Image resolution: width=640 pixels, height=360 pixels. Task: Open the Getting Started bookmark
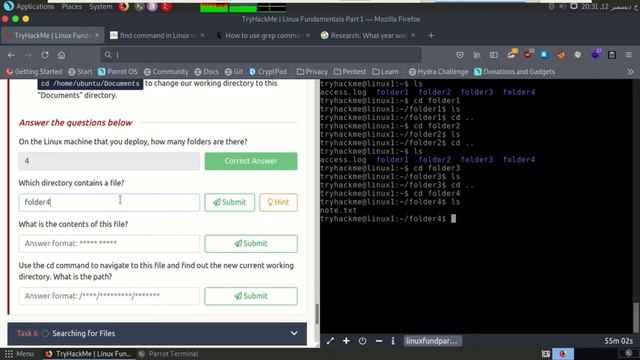click(34, 72)
